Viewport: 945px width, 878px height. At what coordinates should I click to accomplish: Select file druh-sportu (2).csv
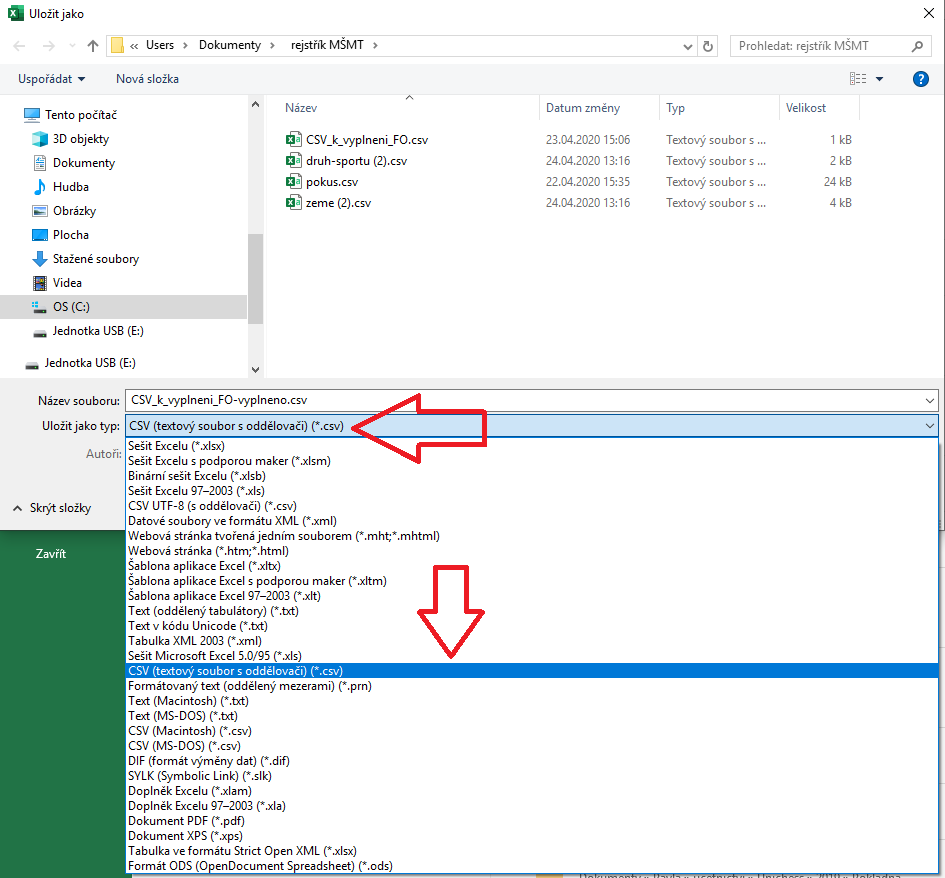(356, 161)
